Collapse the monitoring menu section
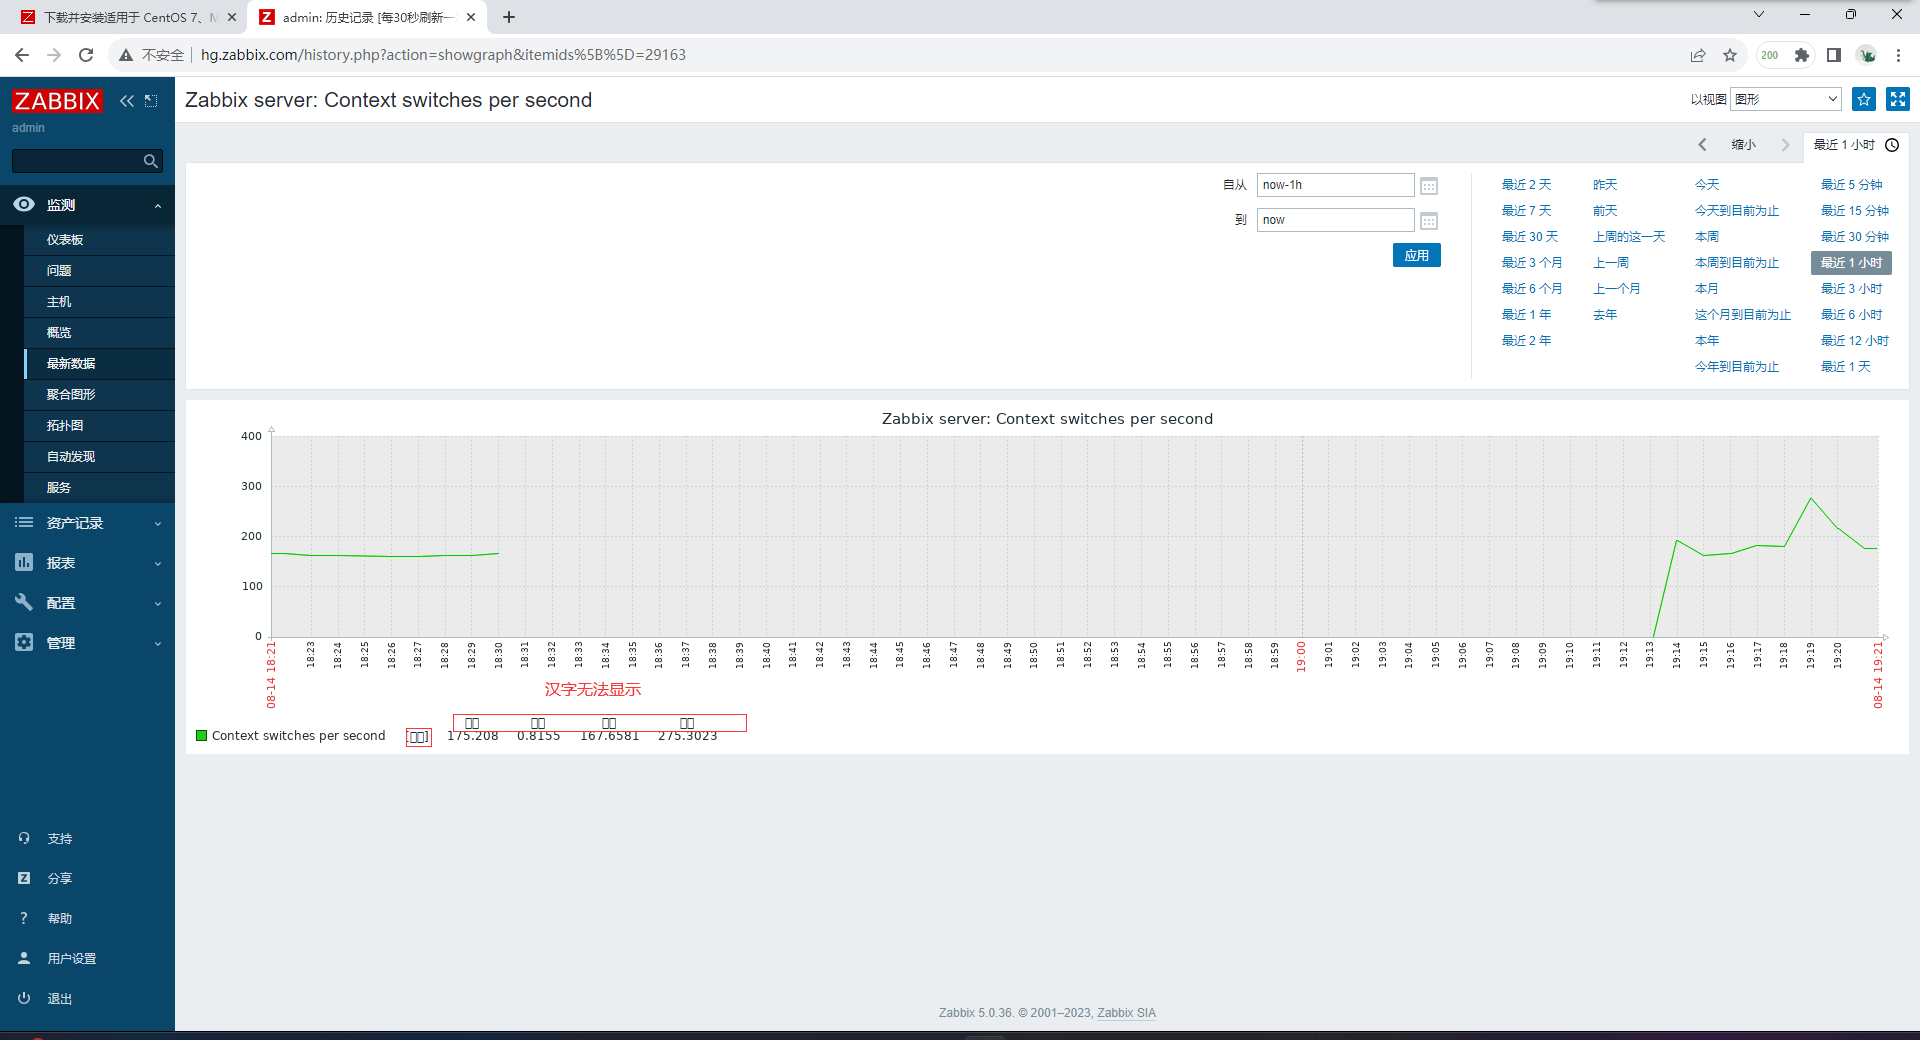Image resolution: width=1920 pixels, height=1040 pixels. (158, 205)
